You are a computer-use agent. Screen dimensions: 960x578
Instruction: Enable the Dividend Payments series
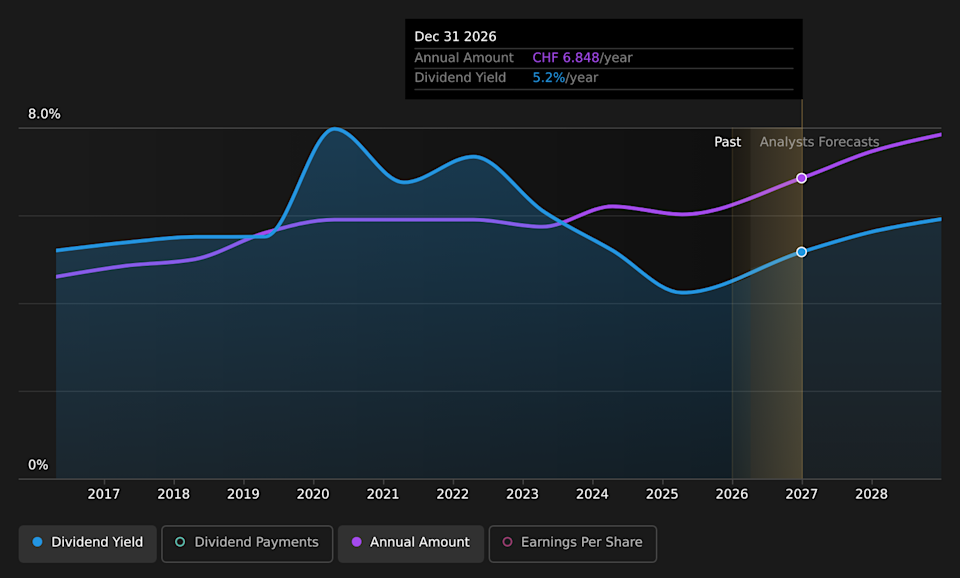[x=247, y=542]
